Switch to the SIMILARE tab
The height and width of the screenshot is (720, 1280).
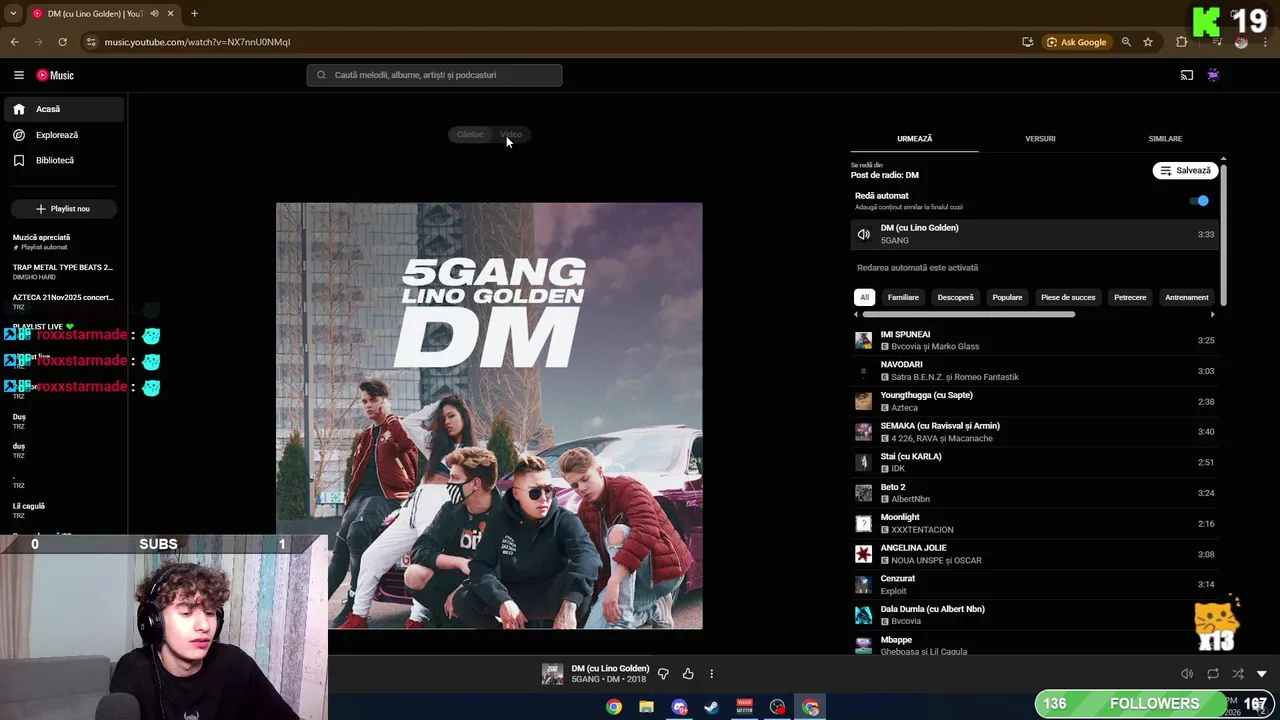1165,139
